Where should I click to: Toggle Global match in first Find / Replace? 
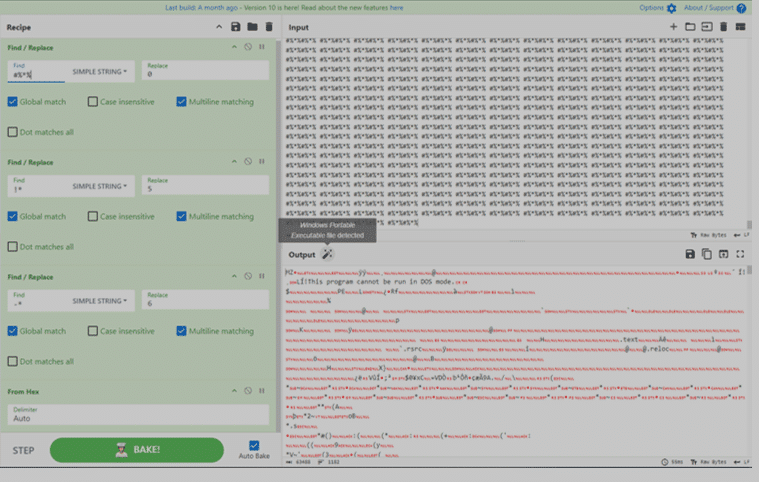(13, 102)
